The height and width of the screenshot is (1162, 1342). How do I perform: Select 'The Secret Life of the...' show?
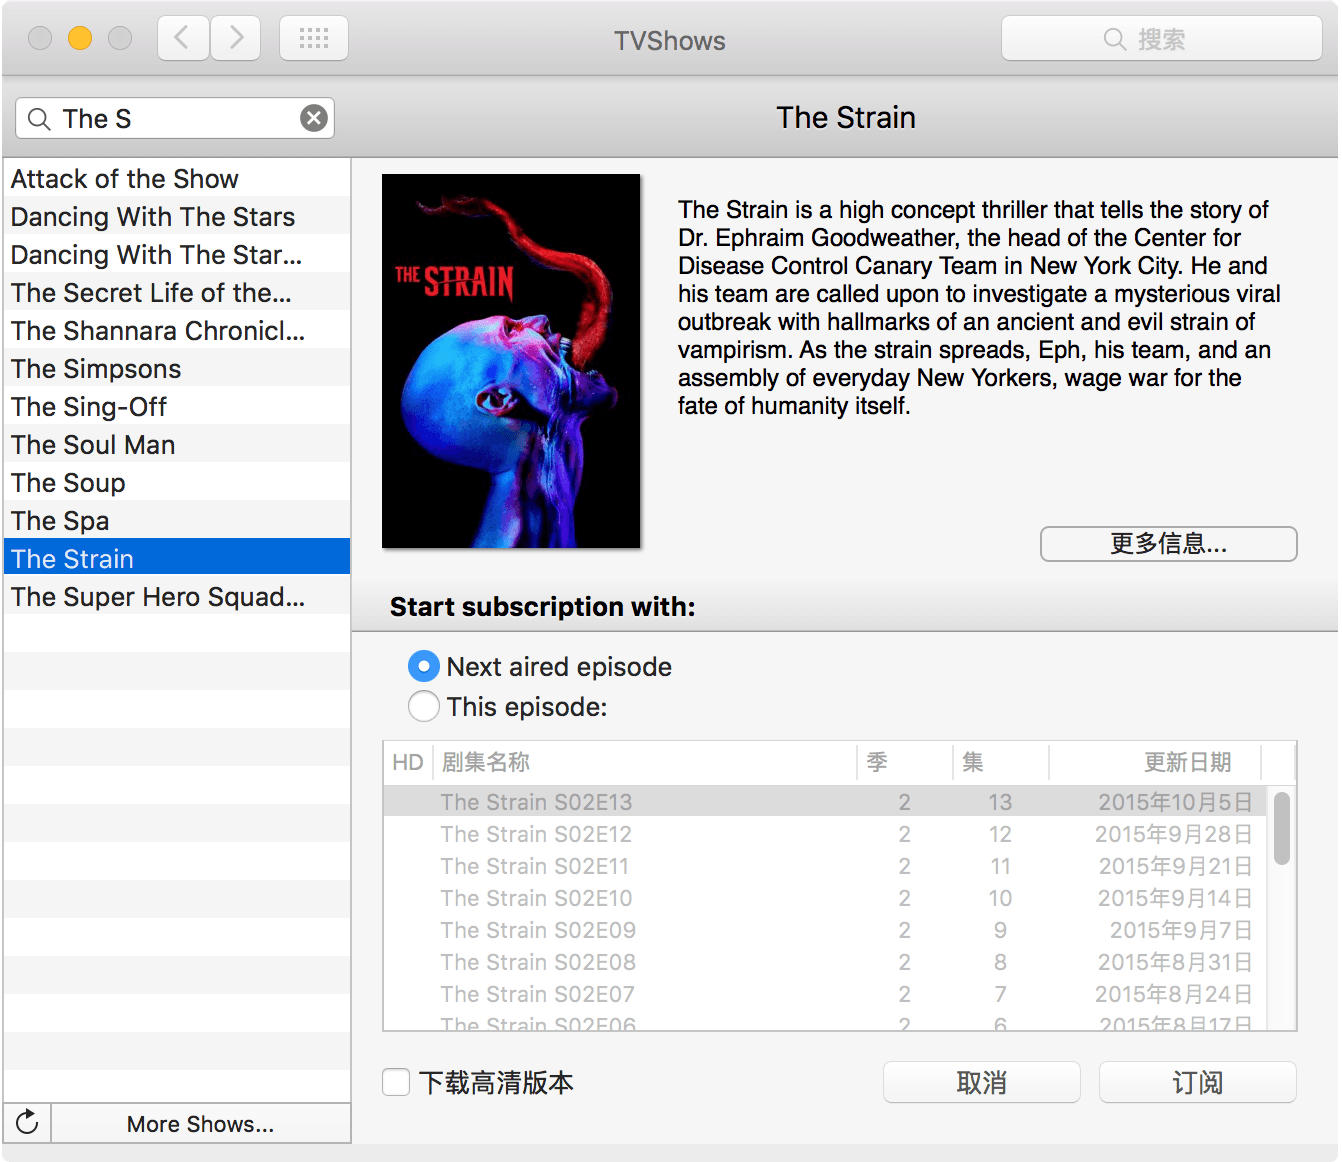click(x=177, y=292)
